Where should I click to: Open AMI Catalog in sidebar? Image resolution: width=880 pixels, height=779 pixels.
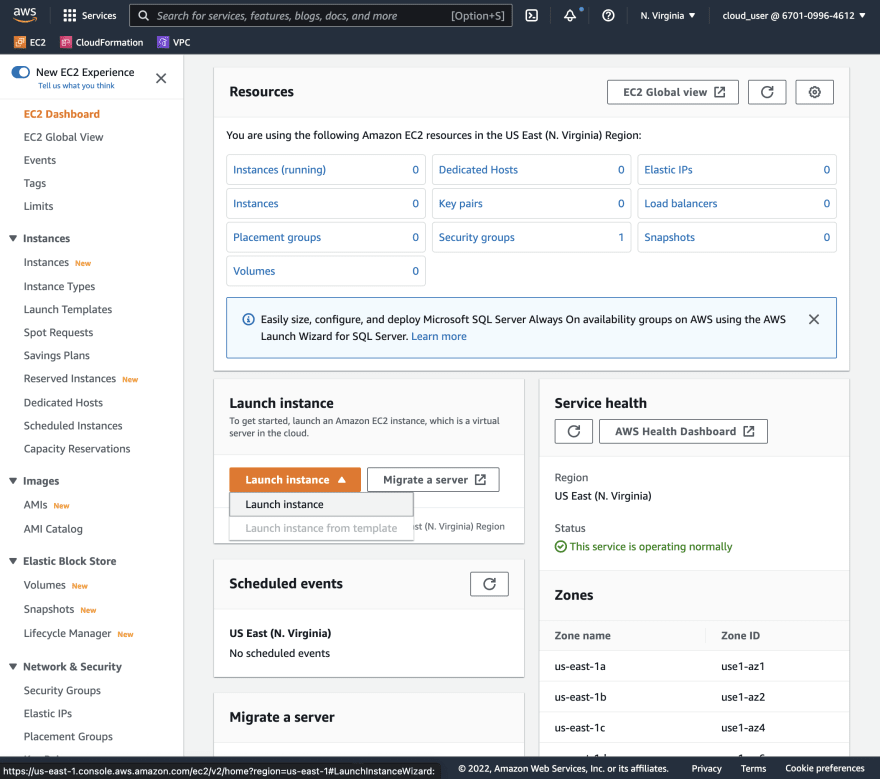coord(53,529)
